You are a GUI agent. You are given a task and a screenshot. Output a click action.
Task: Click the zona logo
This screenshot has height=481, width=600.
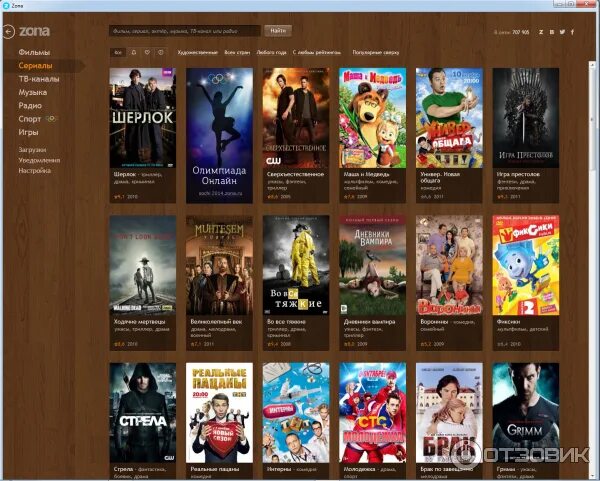pyautogui.click(x=34, y=31)
